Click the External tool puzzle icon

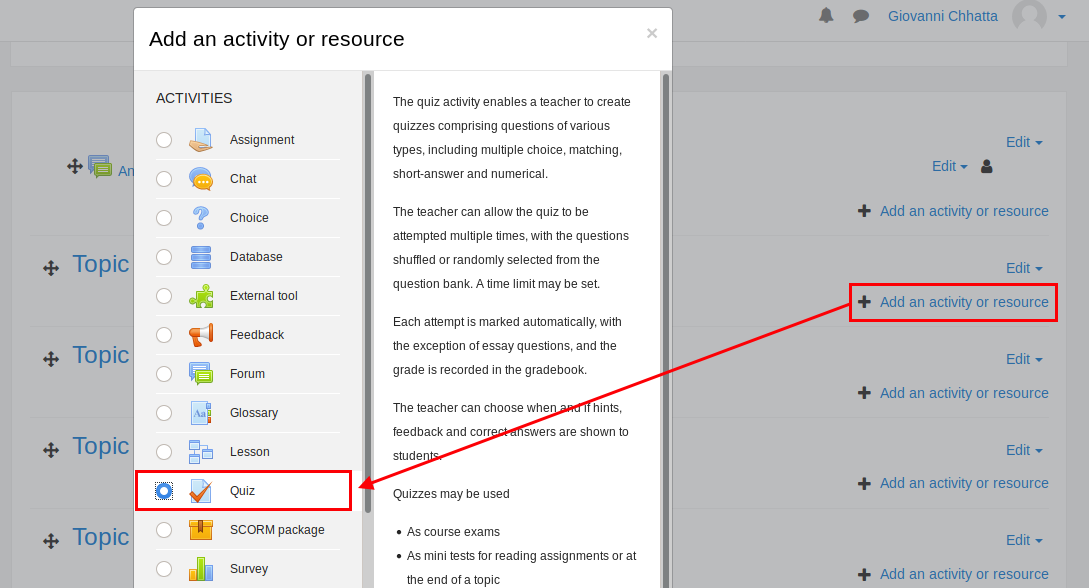point(201,296)
